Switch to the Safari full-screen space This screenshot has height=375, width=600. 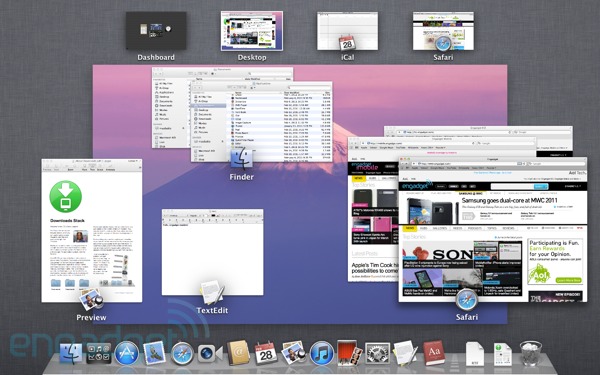(443, 31)
